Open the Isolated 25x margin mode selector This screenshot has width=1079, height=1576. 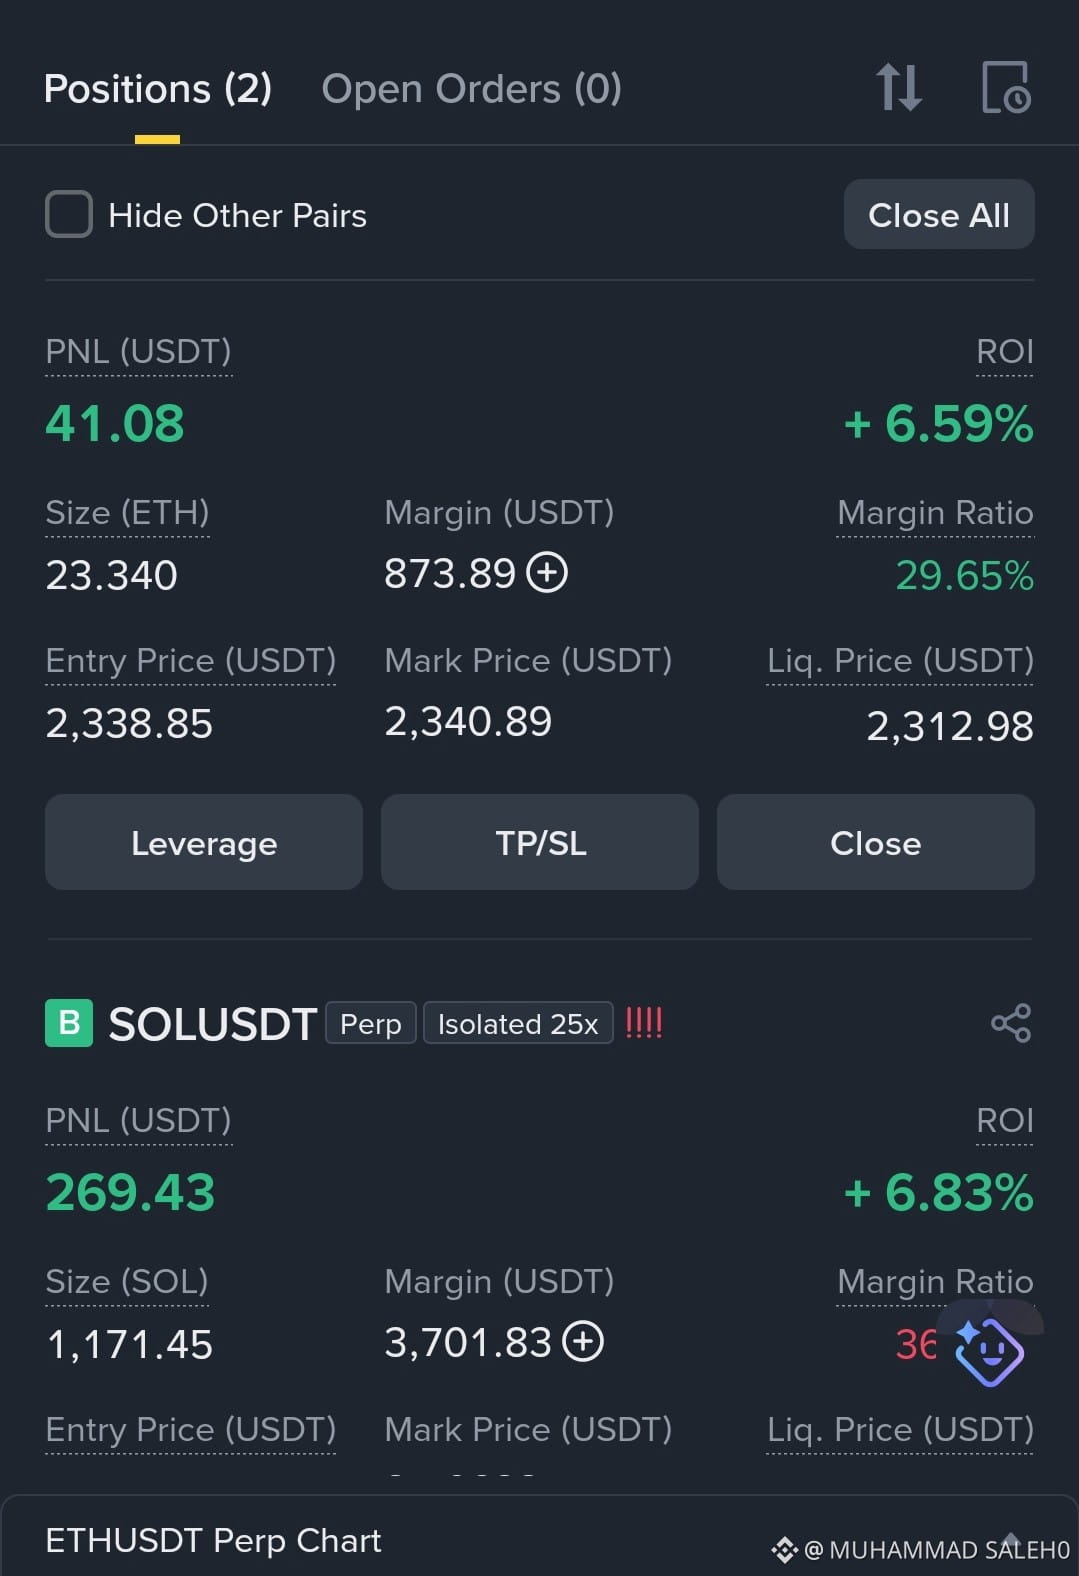518,1023
